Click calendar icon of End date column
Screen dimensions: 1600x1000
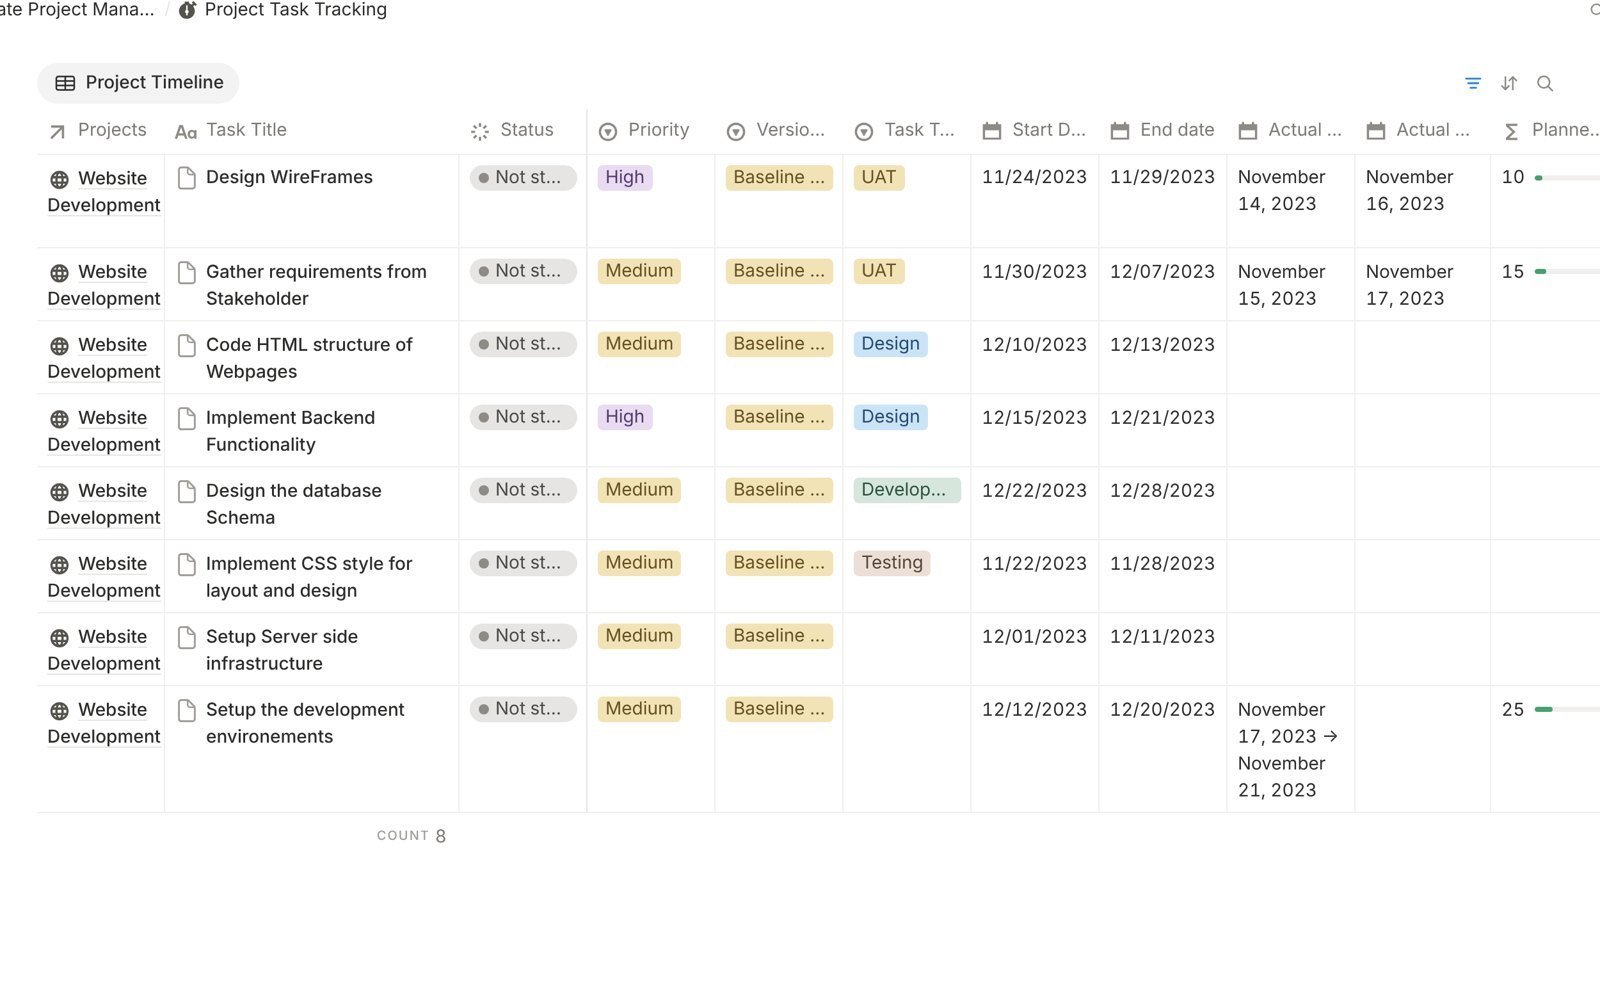pos(1120,131)
